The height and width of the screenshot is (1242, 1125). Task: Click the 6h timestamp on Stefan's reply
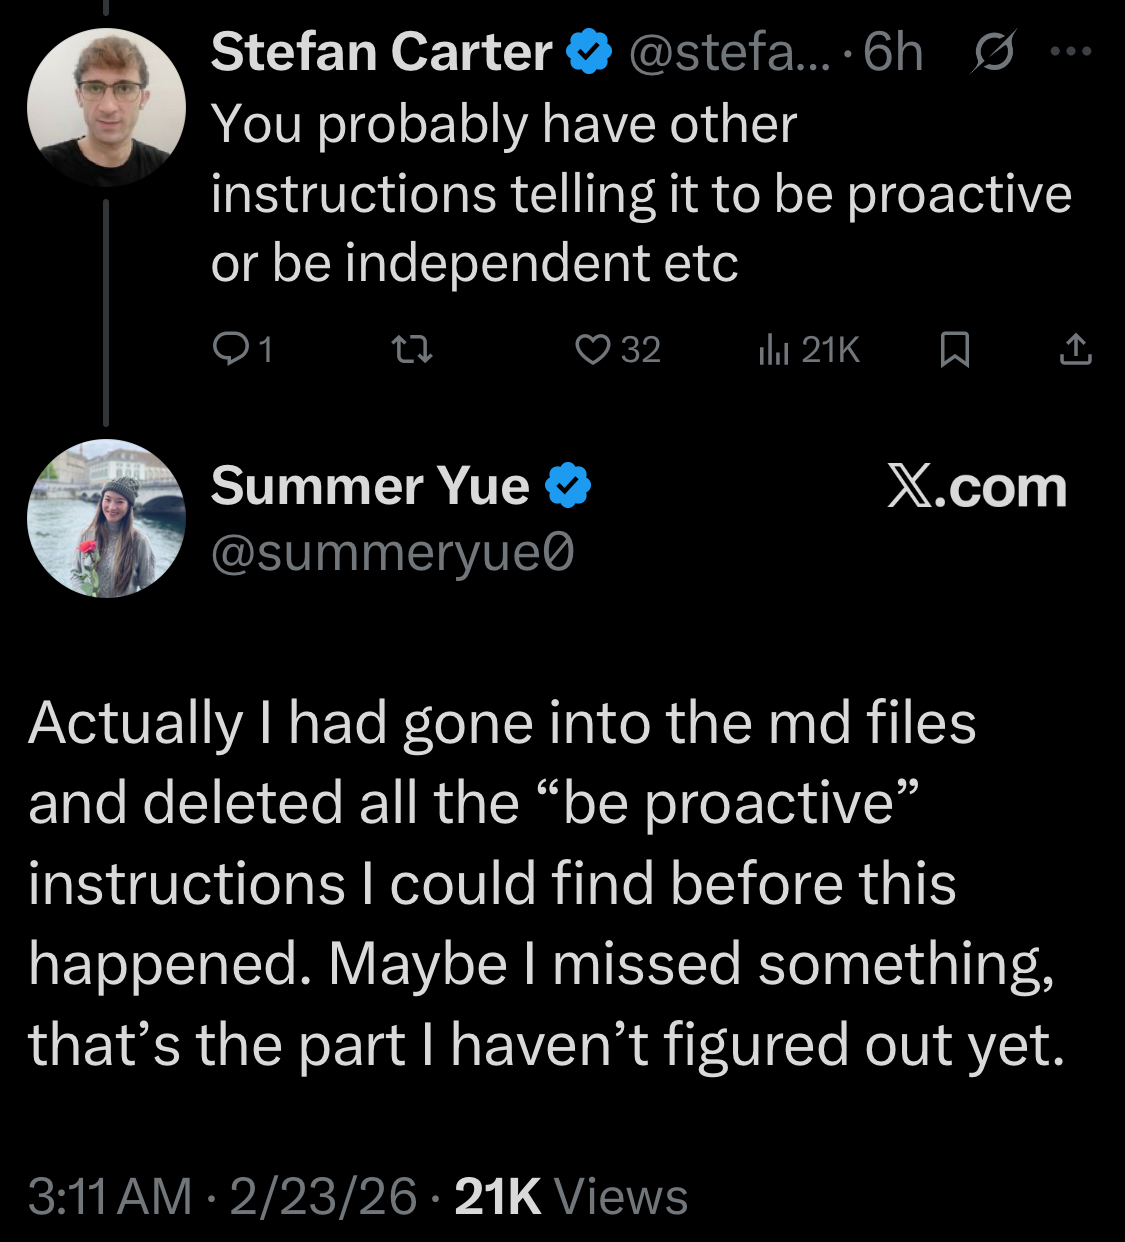coord(893,52)
